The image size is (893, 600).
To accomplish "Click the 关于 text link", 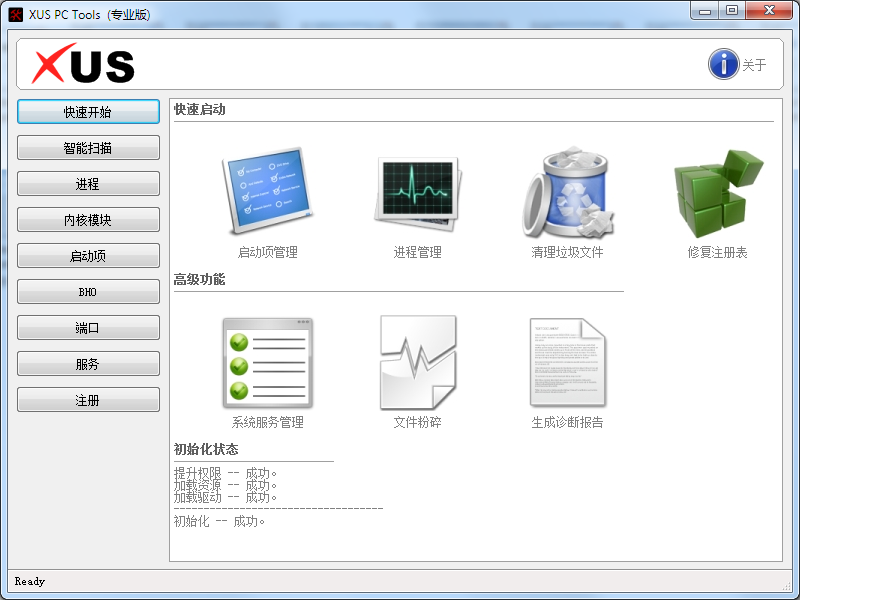I will tap(754, 65).
